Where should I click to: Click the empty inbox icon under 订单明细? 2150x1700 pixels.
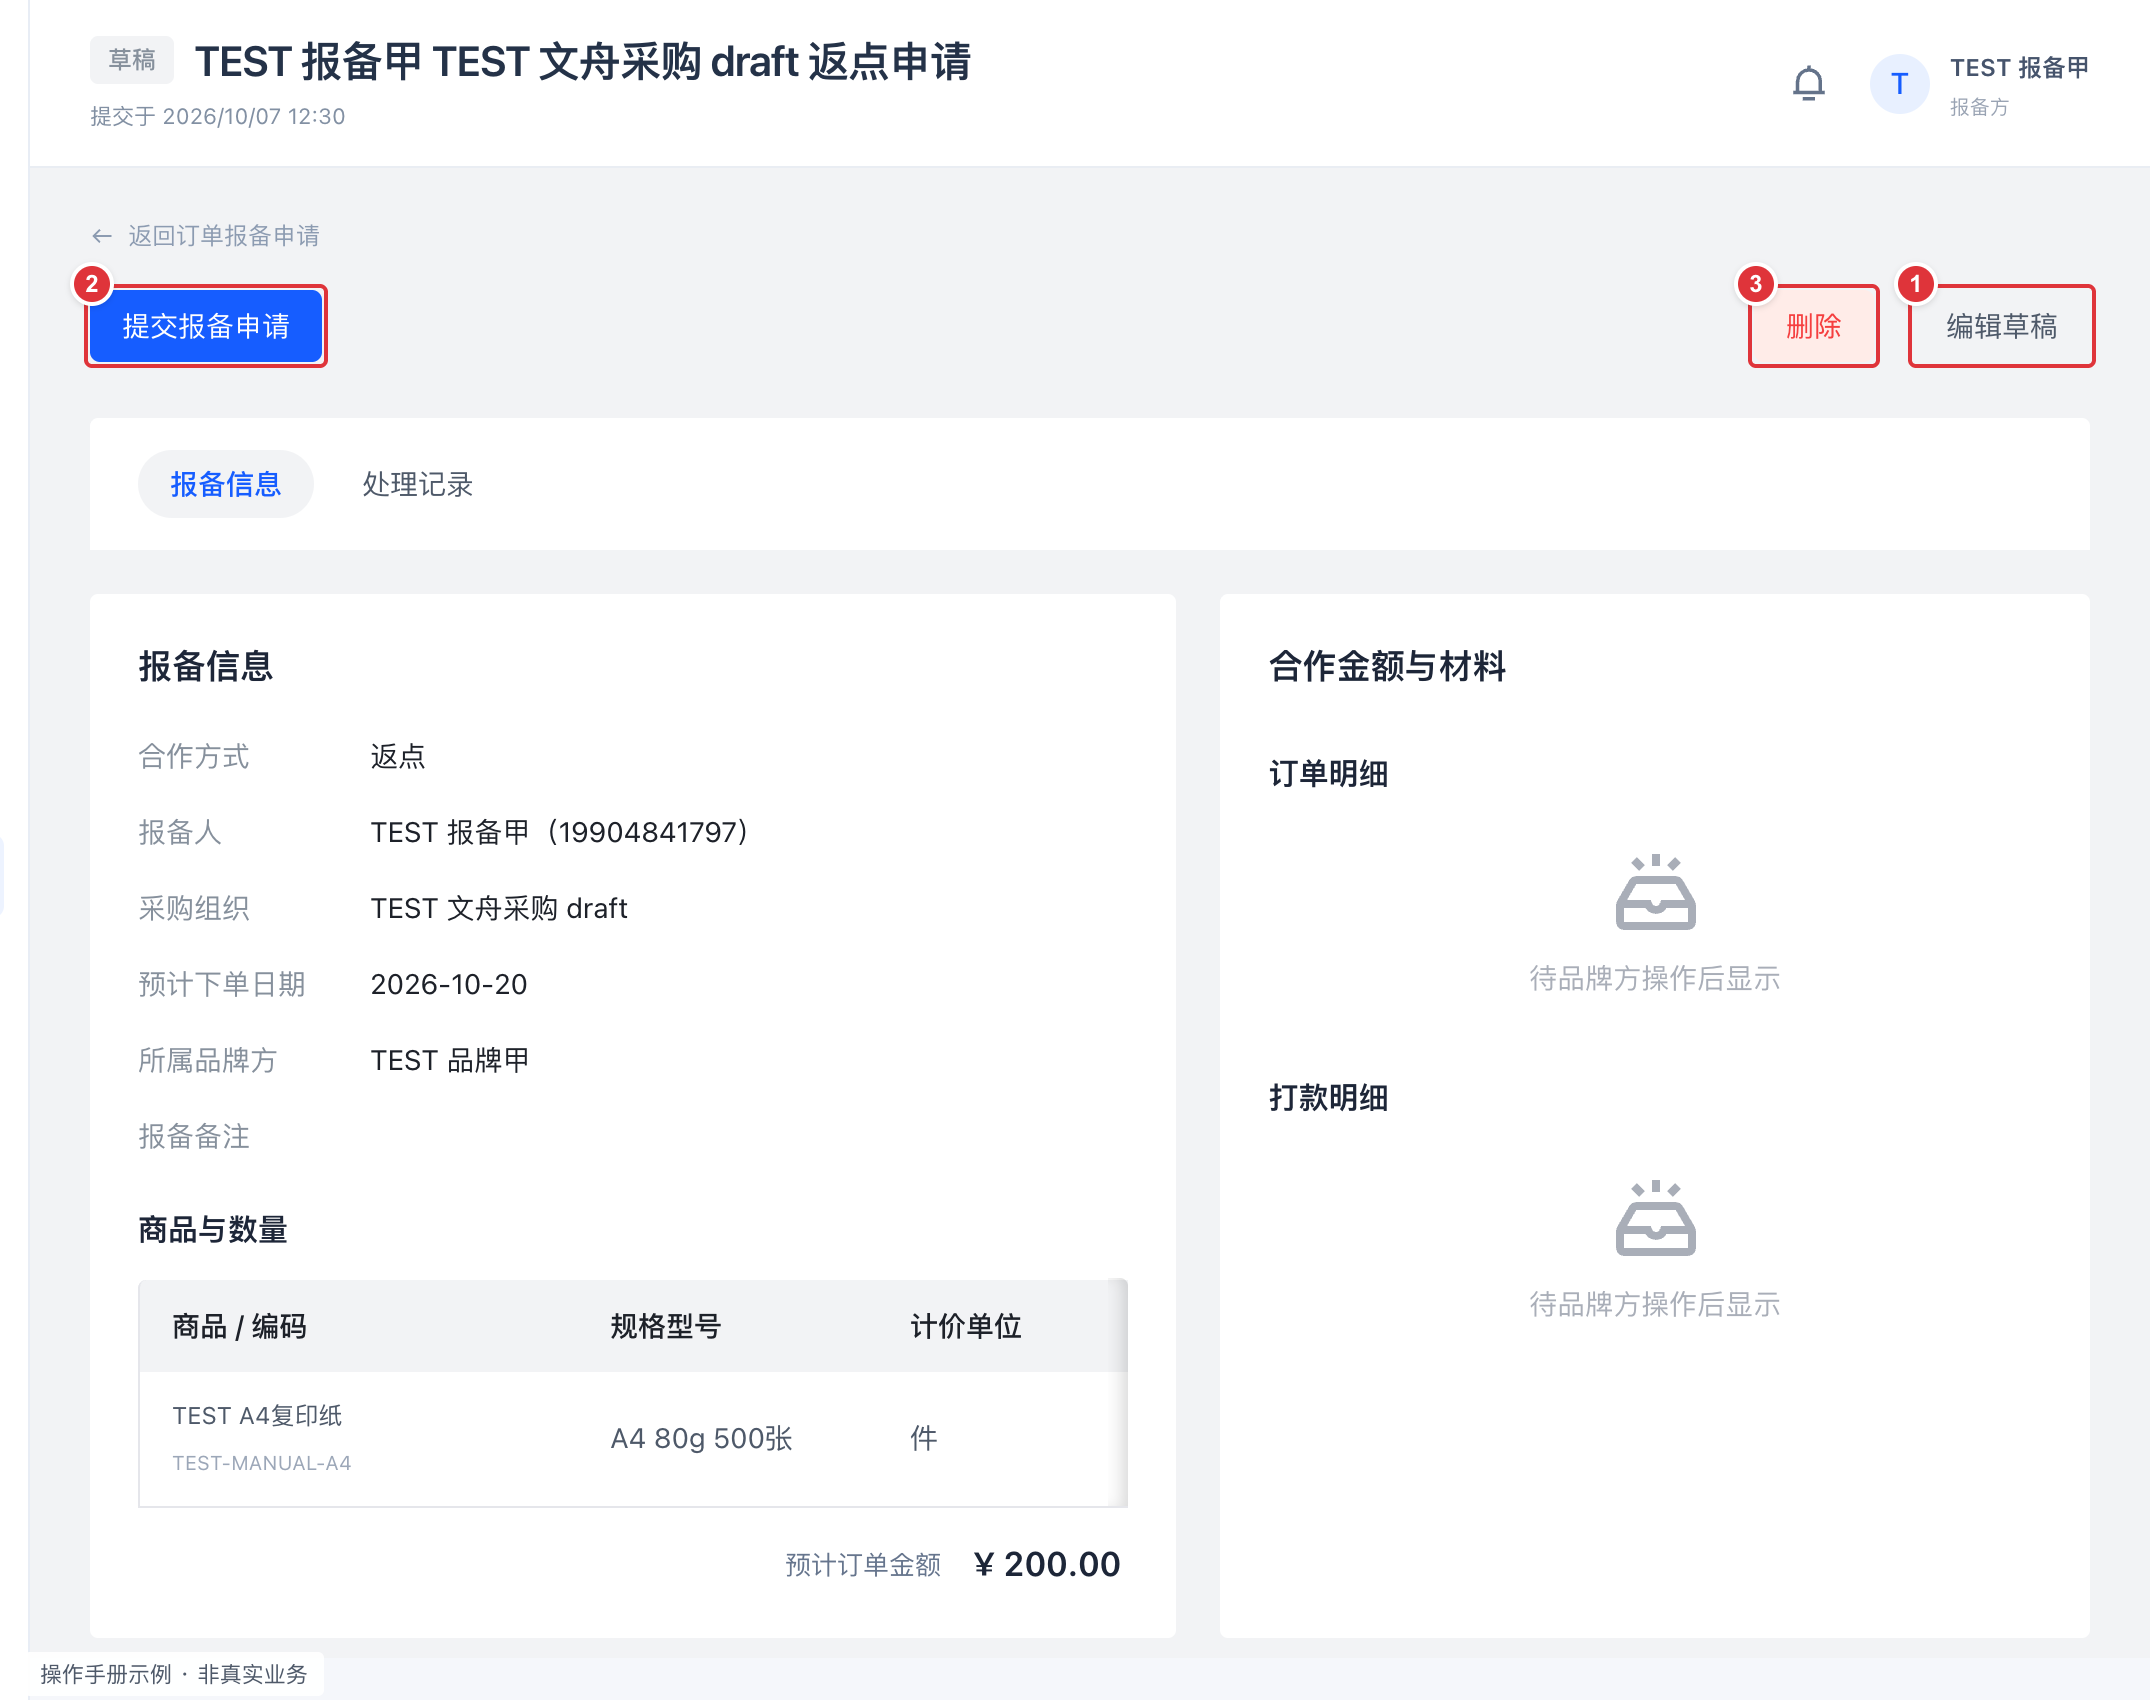1655,892
